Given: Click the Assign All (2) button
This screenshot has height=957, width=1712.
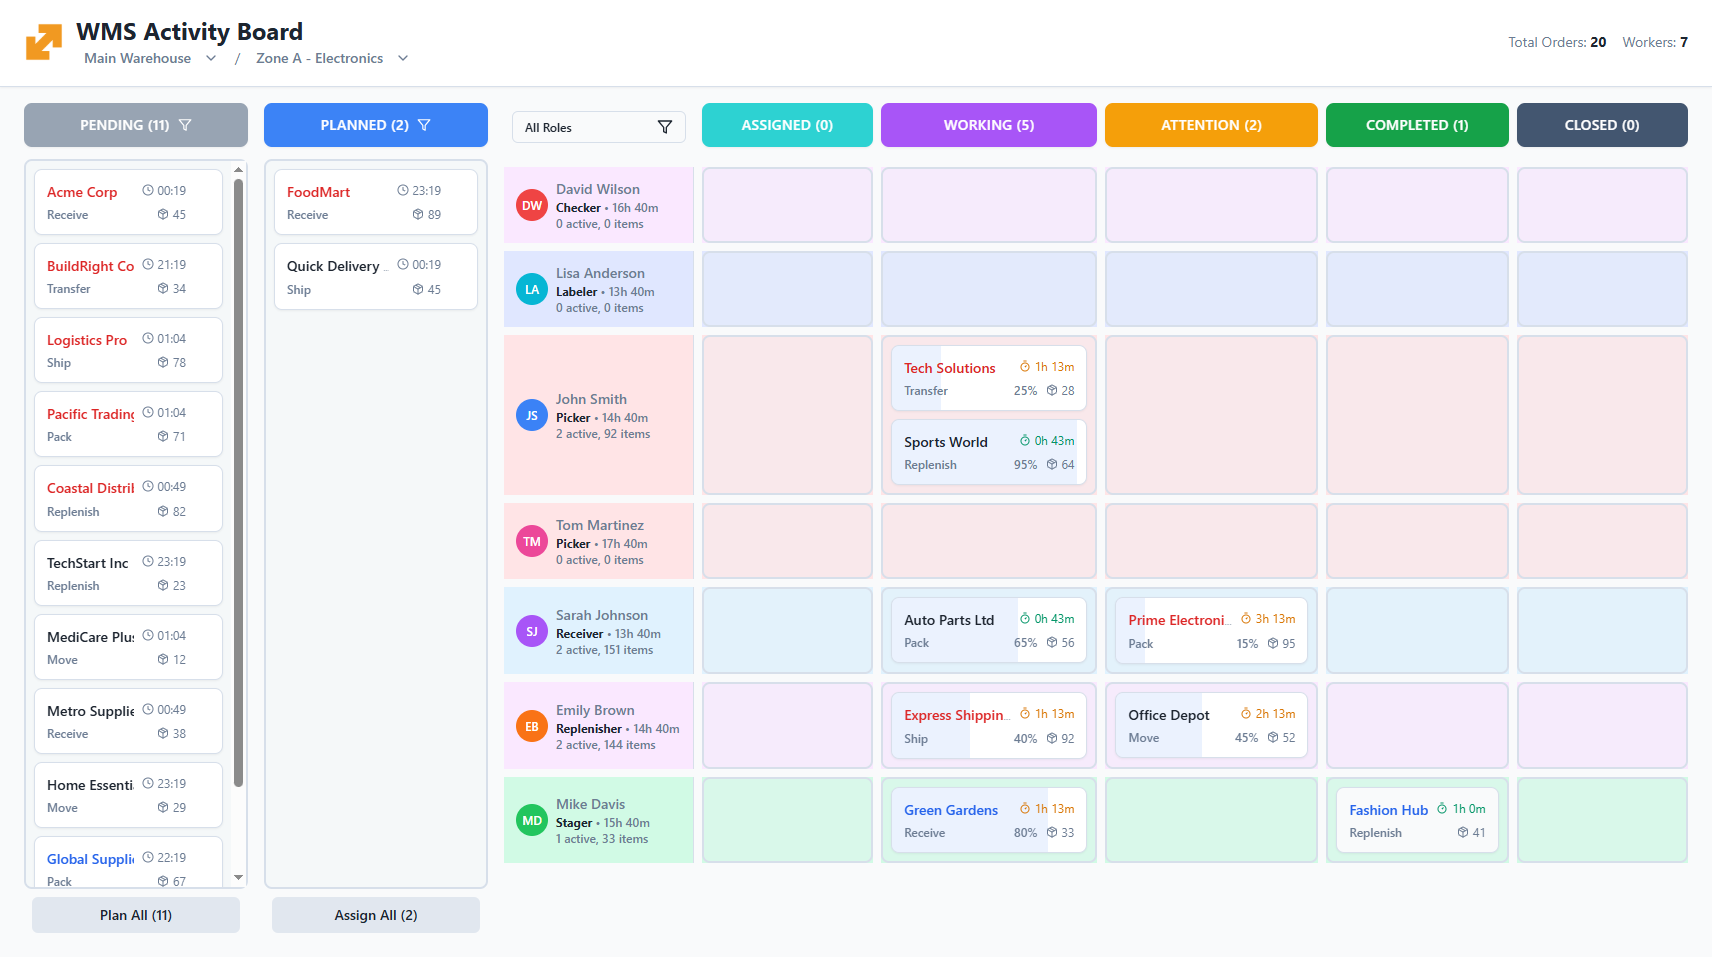Looking at the screenshot, I should click(376, 915).
